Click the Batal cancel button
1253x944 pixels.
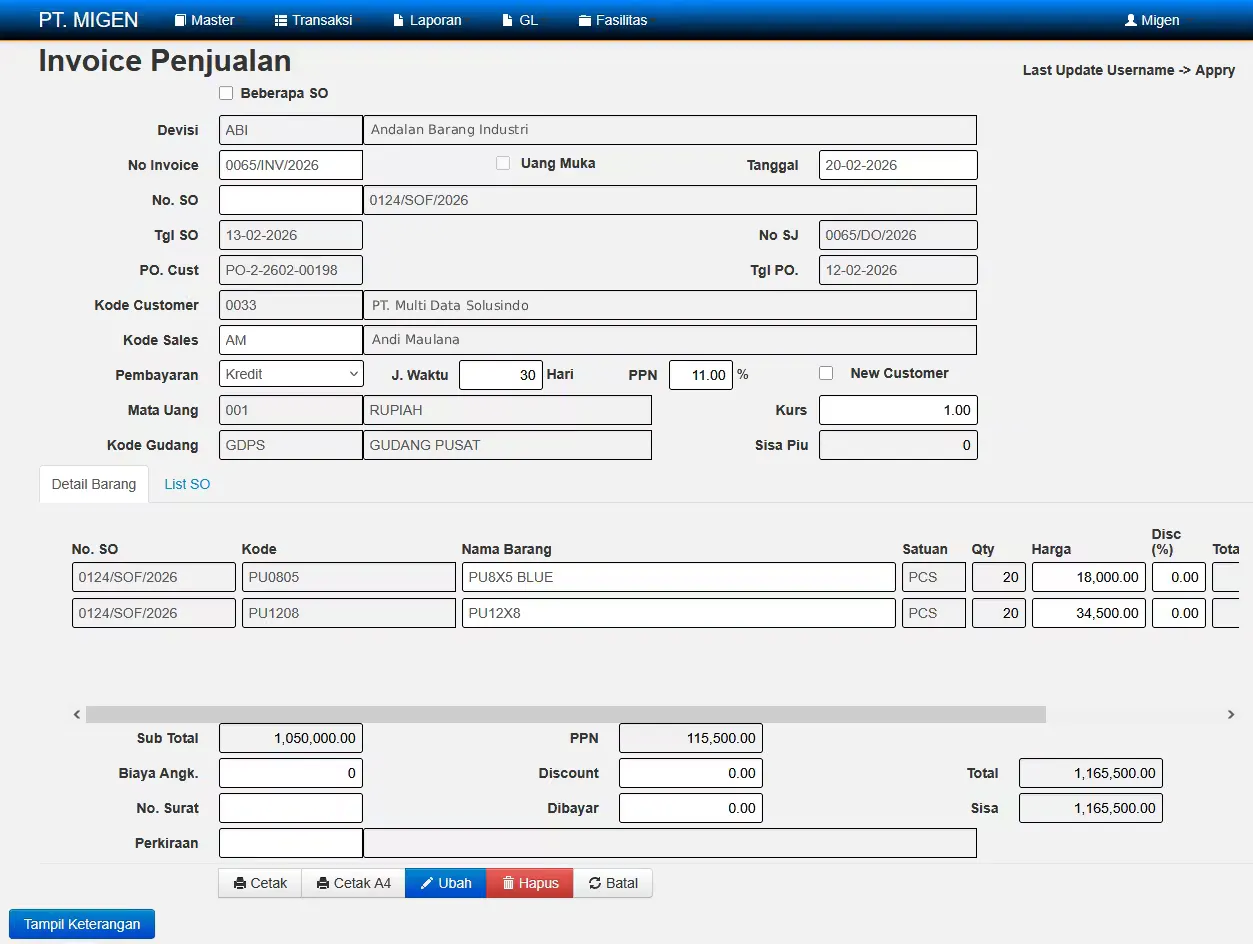[613, 883]
